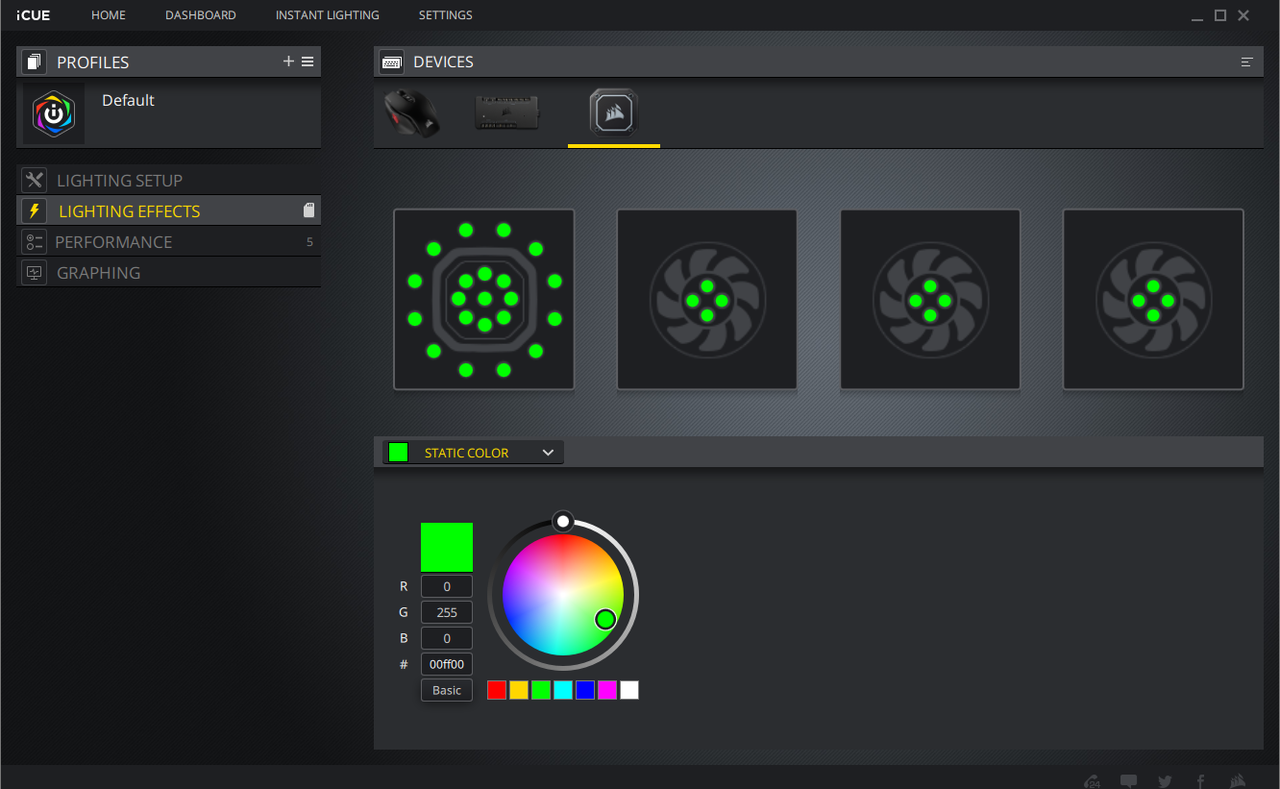Select the mouse device
Image resolution: width=1280 pixels, height=789 pixels.
[411, 113]
